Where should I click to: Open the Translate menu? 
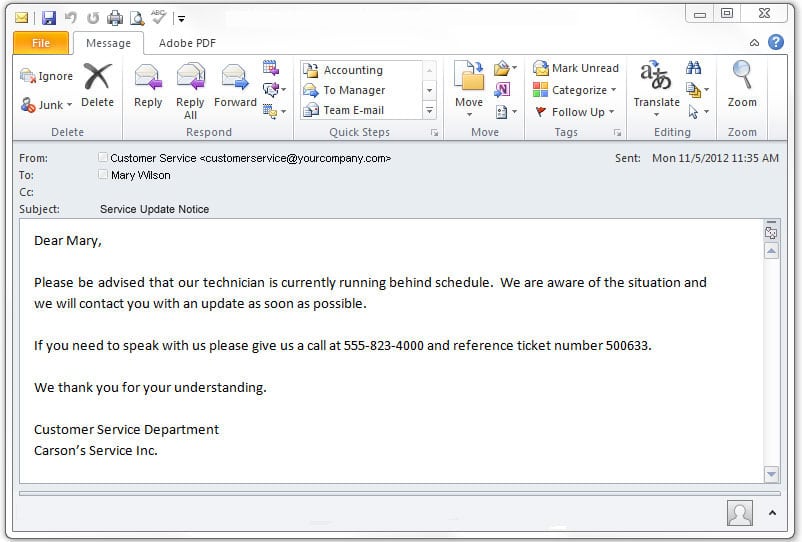coord(656,89)
